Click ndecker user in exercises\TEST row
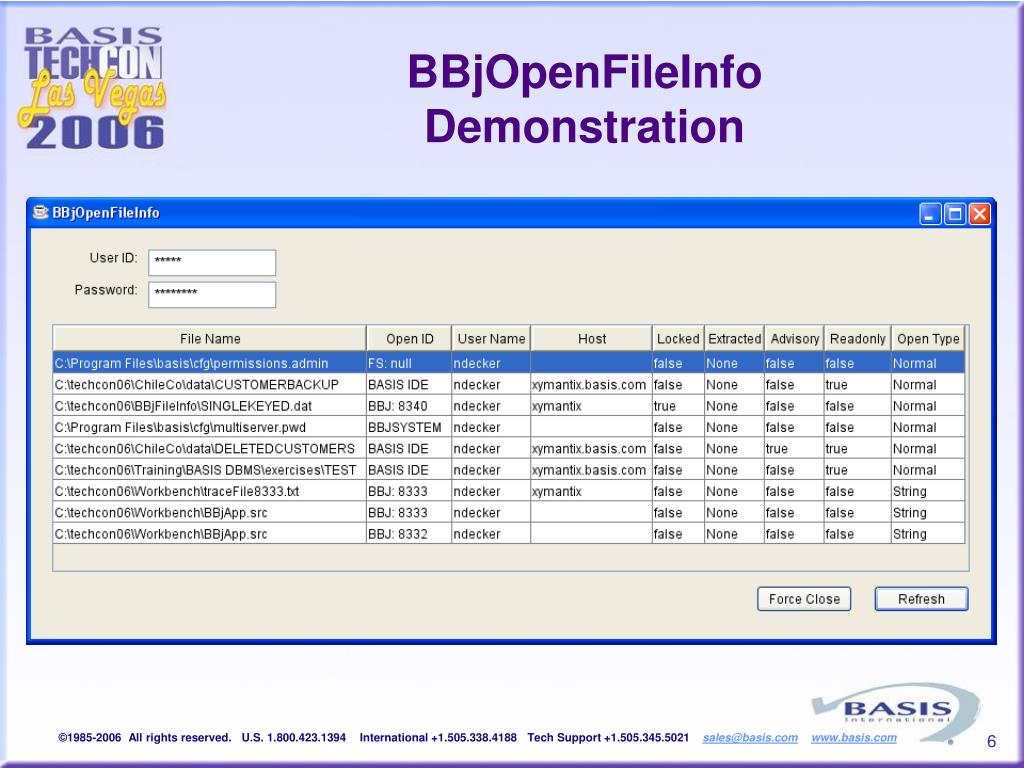The width and height of the screenshot is (1024, 768). [x=491, y=470]
